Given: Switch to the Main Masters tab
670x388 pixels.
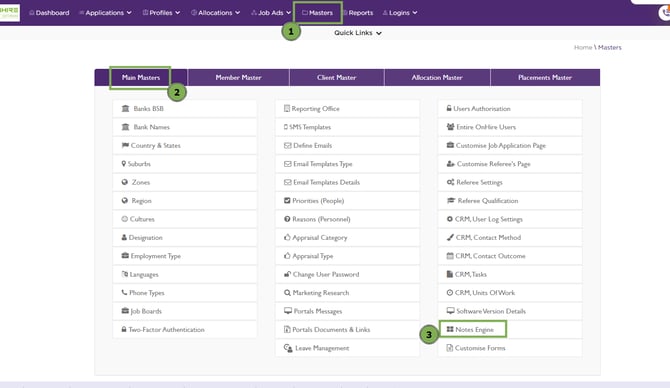Looking at the screenshot, I should coord(141,77).
